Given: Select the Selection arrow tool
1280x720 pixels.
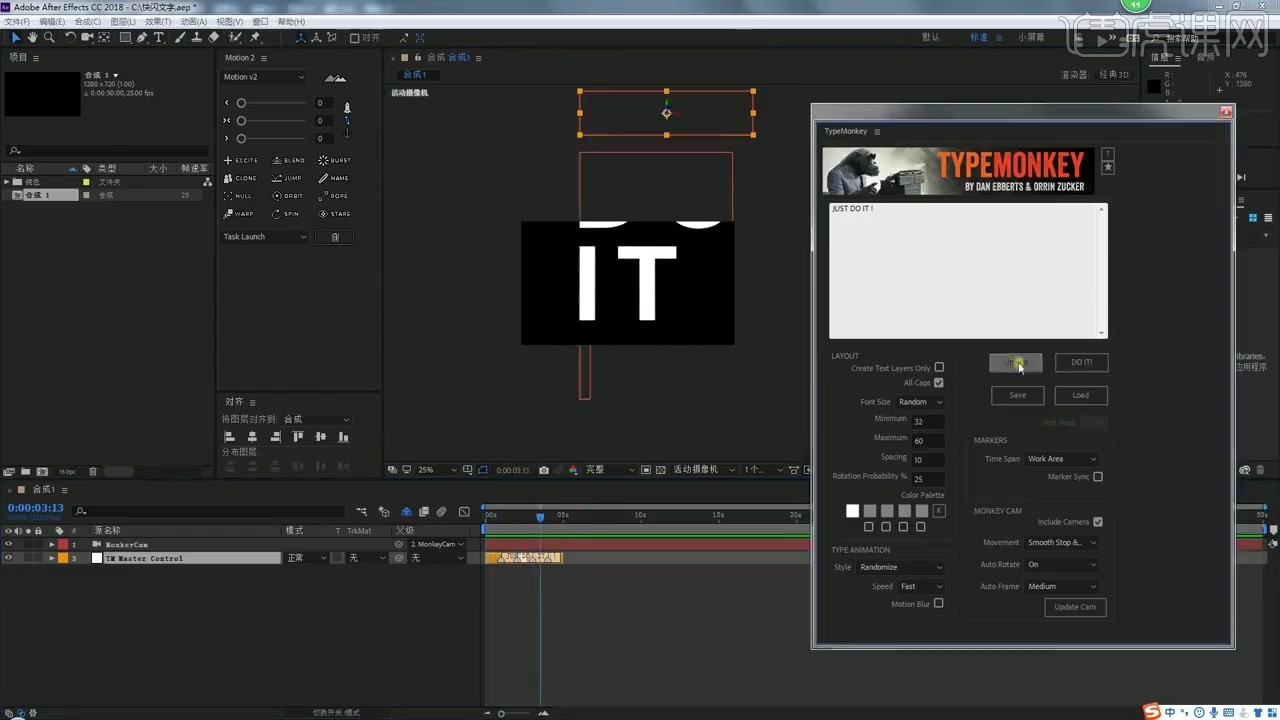Looking at the screenshot, I should coord(16,38).
